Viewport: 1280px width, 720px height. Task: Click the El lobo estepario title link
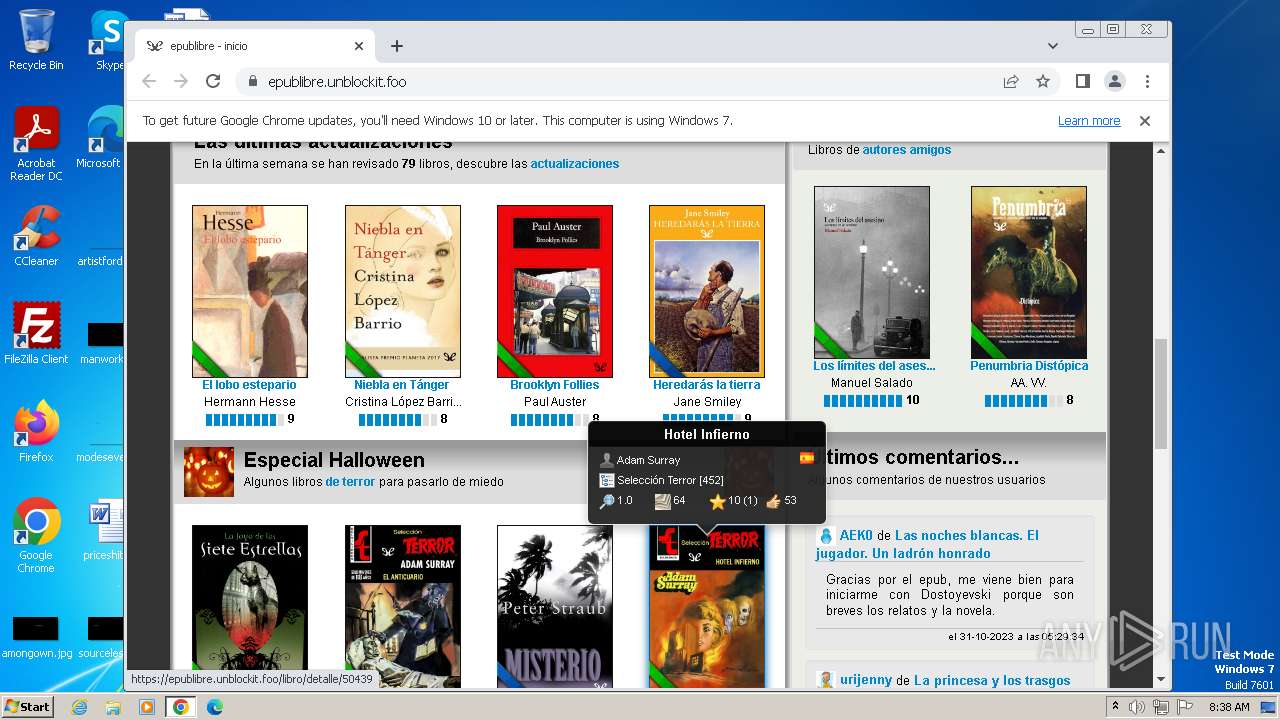click(x=249, y=385)
